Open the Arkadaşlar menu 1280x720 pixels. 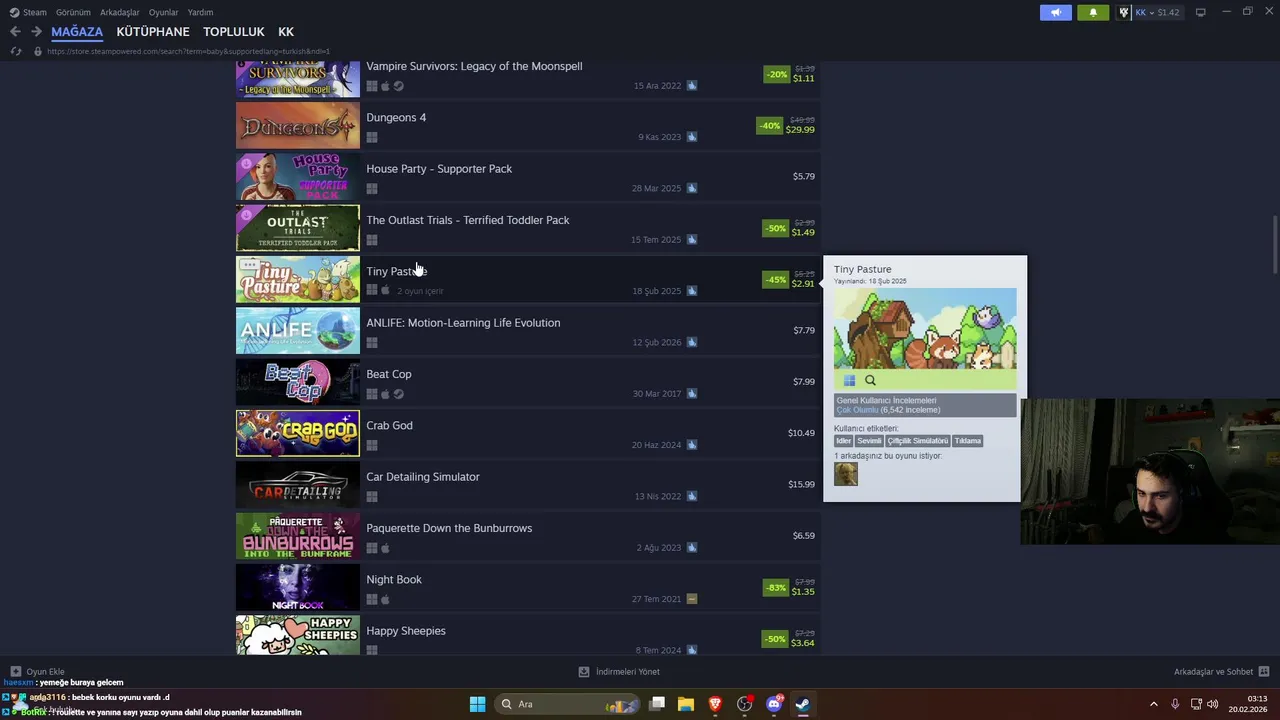(120, 12)
